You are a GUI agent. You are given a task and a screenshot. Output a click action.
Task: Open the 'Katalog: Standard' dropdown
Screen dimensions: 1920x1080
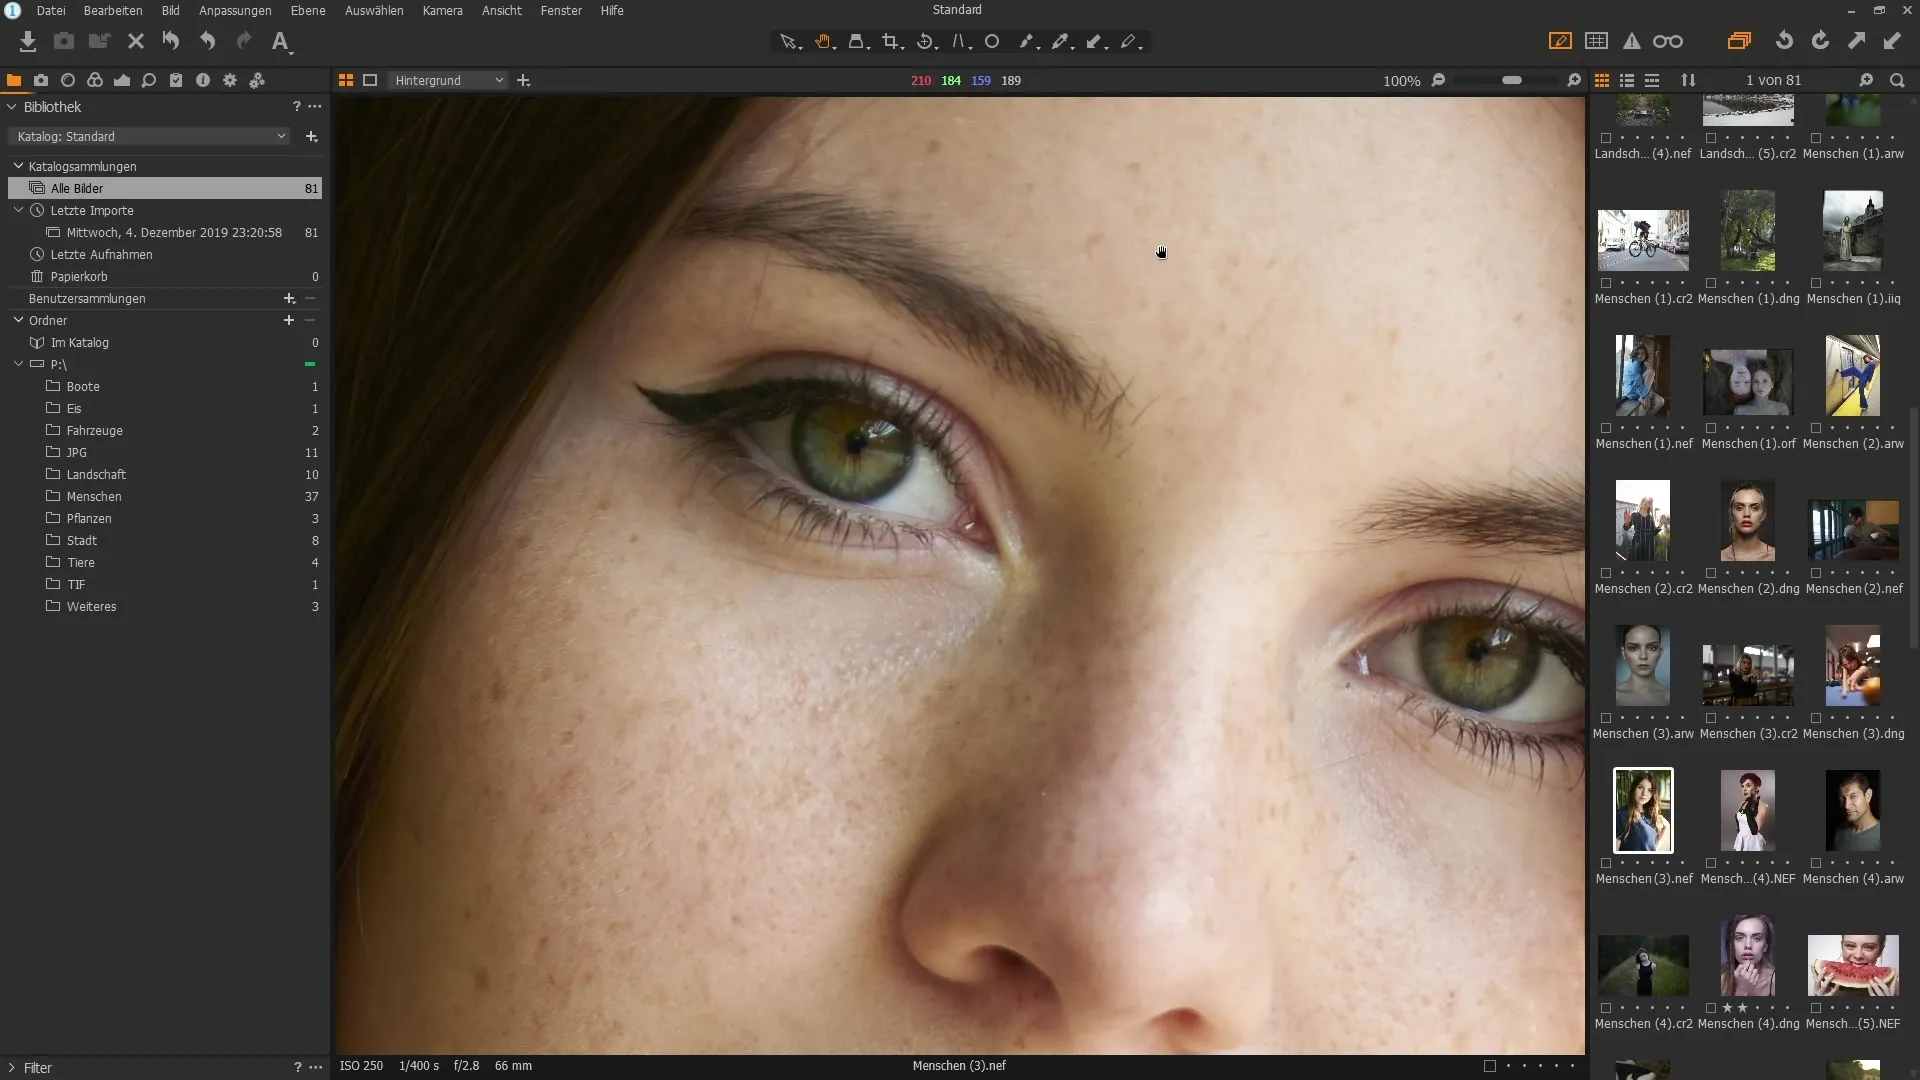(x=149, y=136)
